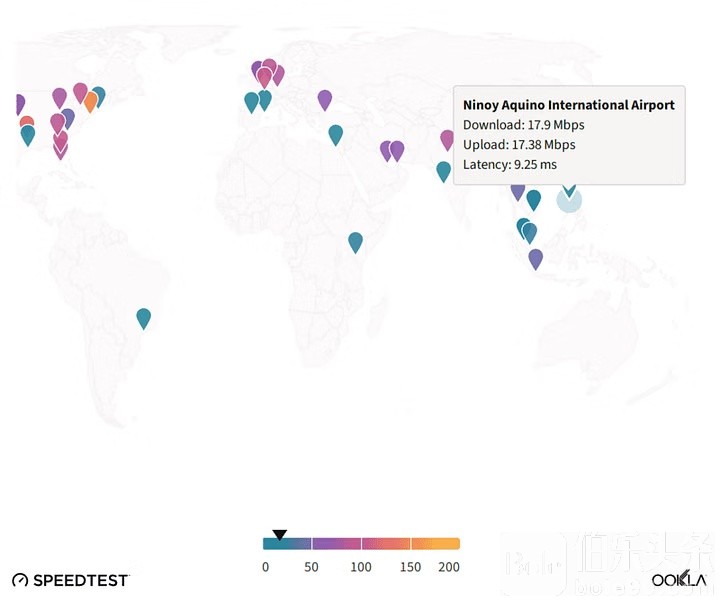The width and height of the screenshot is (720, 601).
Task: Click the black triangle marker on legend
Action: tap(280, 534)
